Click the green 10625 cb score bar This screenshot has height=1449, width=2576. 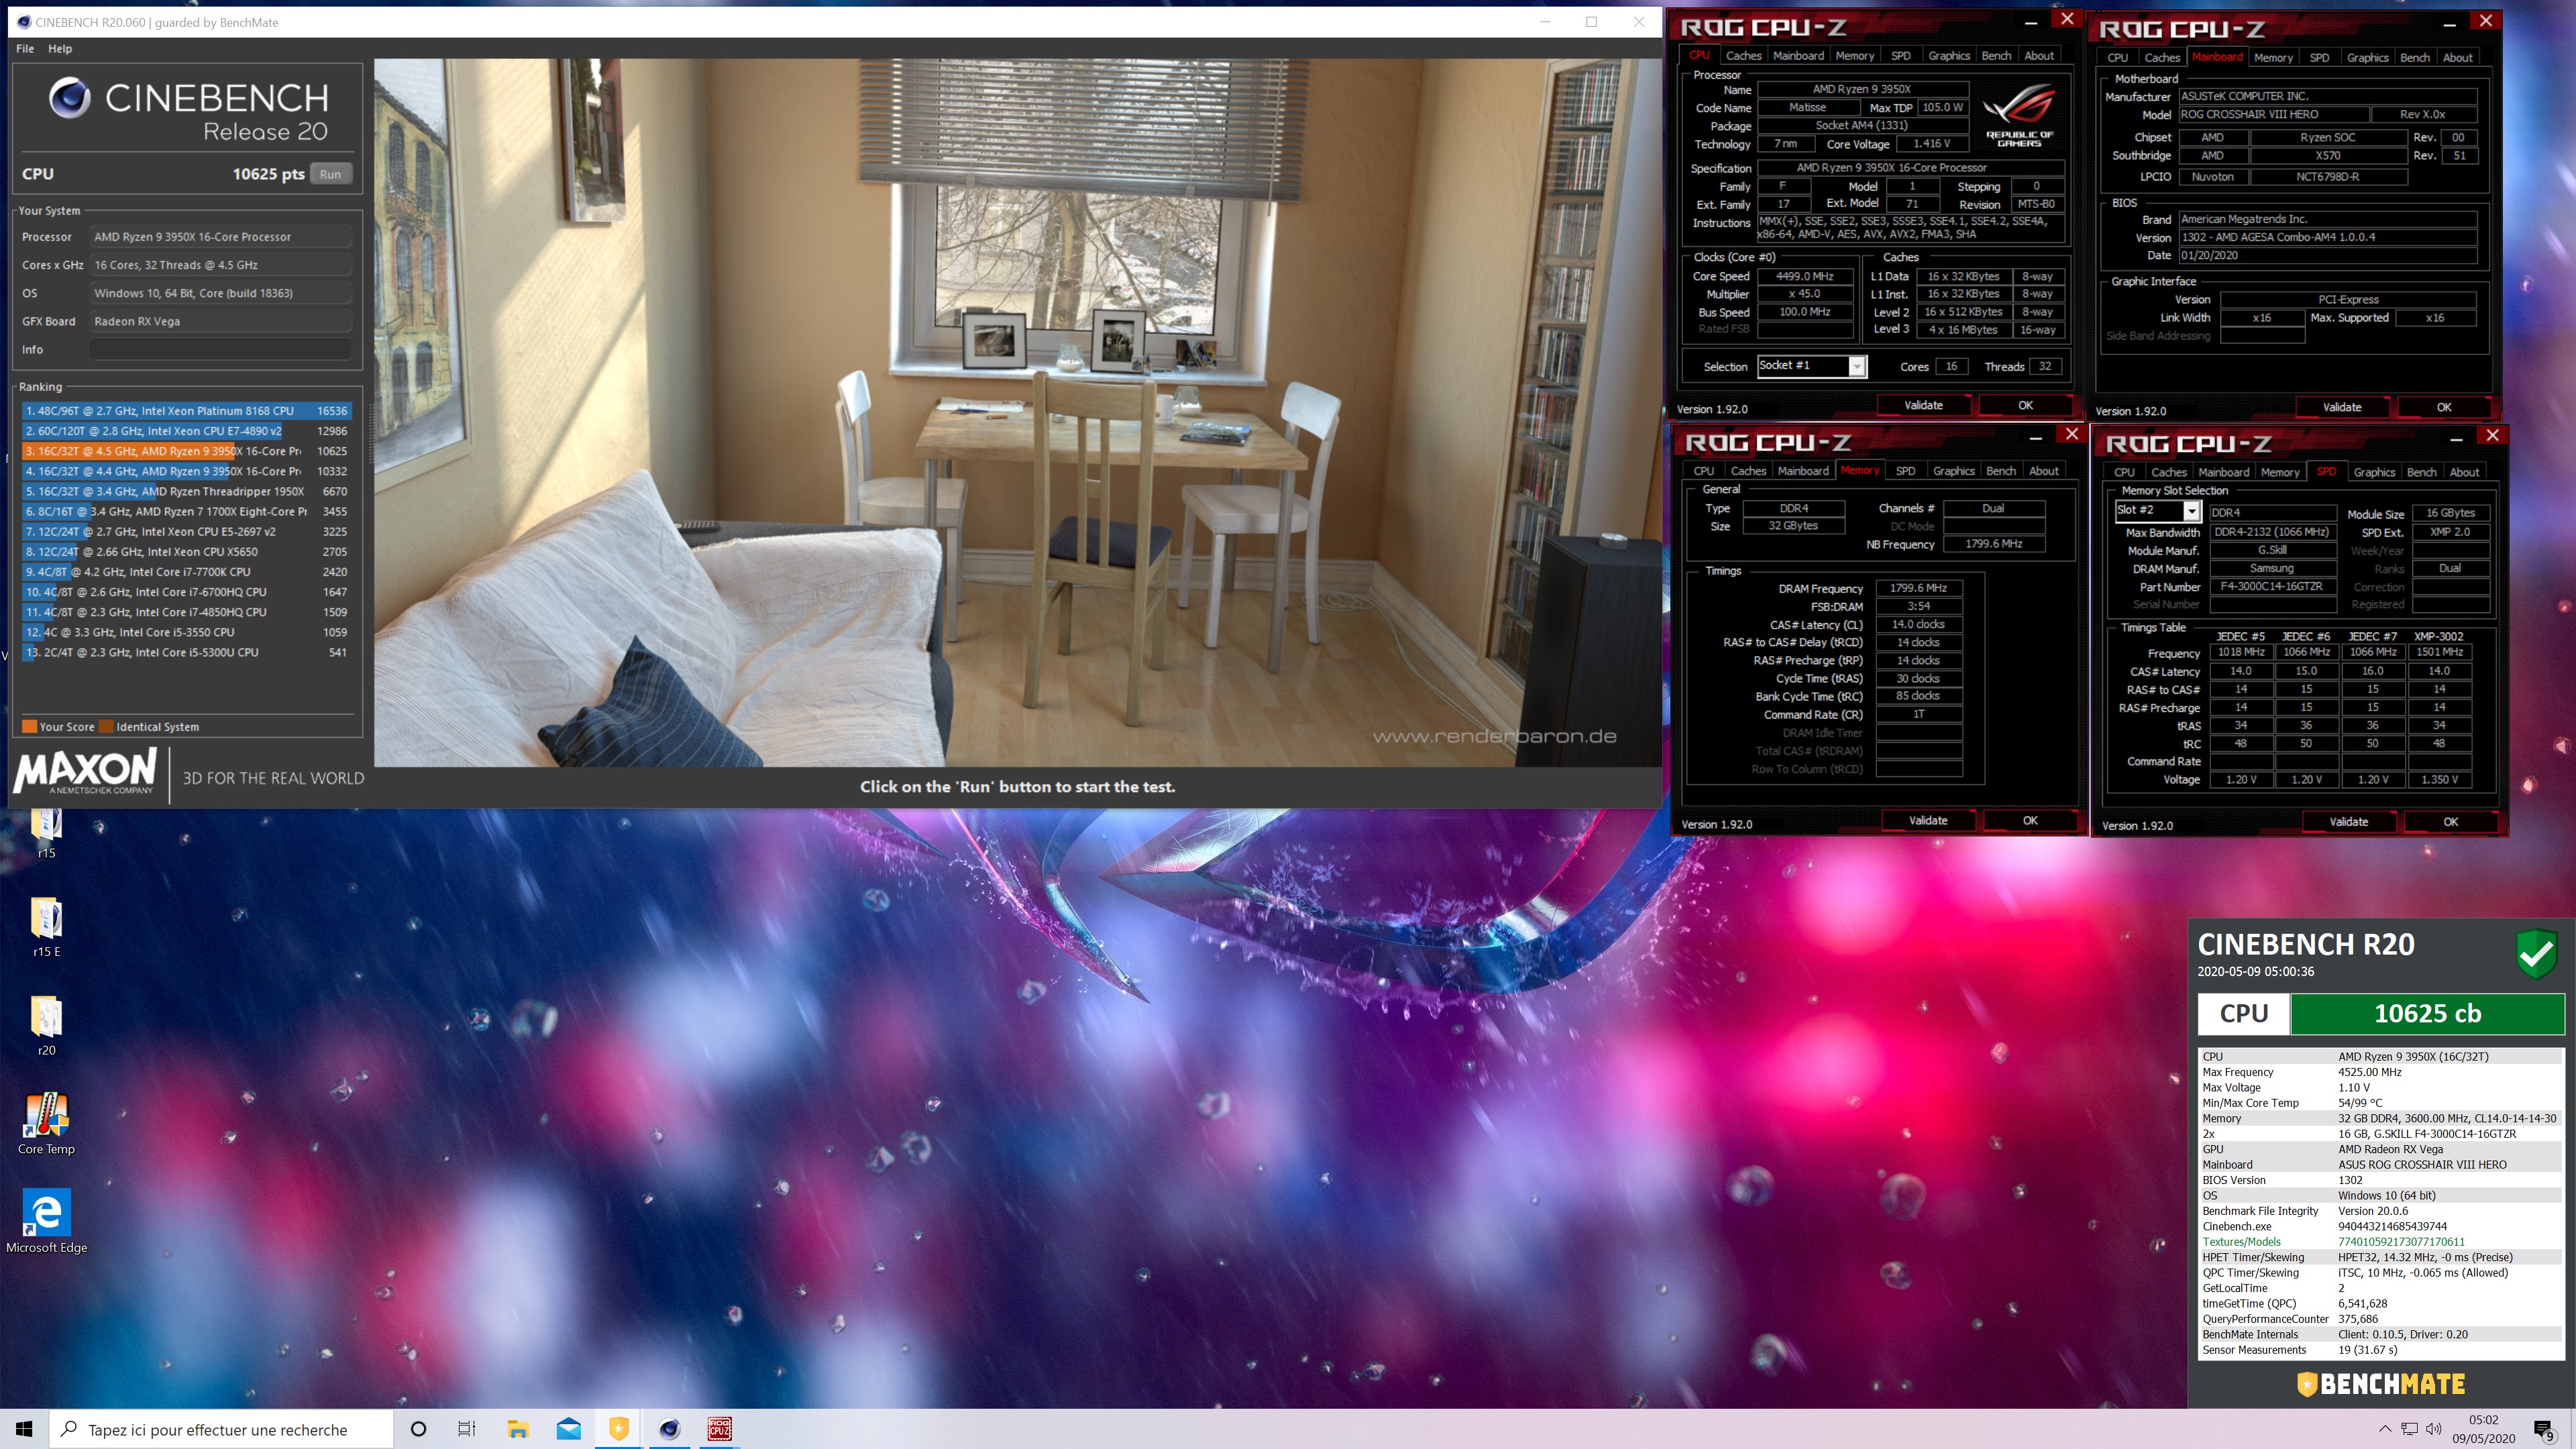point(2427,1013)
